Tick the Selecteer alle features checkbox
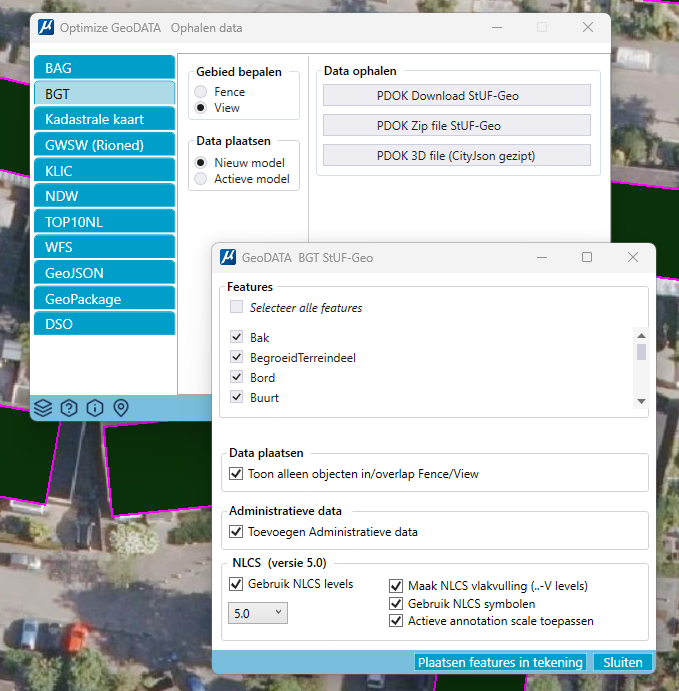The height and width of the screenshot is (691, 679). pyautogui.click(x=237, y=307)
